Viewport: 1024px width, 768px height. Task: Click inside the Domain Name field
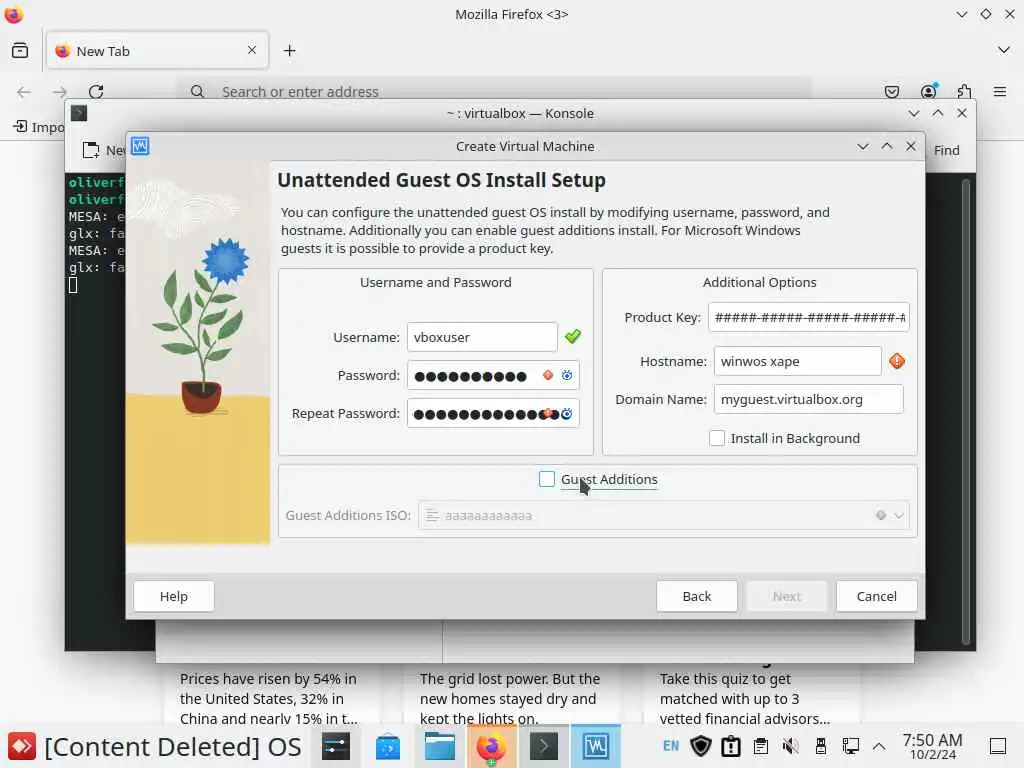point(808,399)
